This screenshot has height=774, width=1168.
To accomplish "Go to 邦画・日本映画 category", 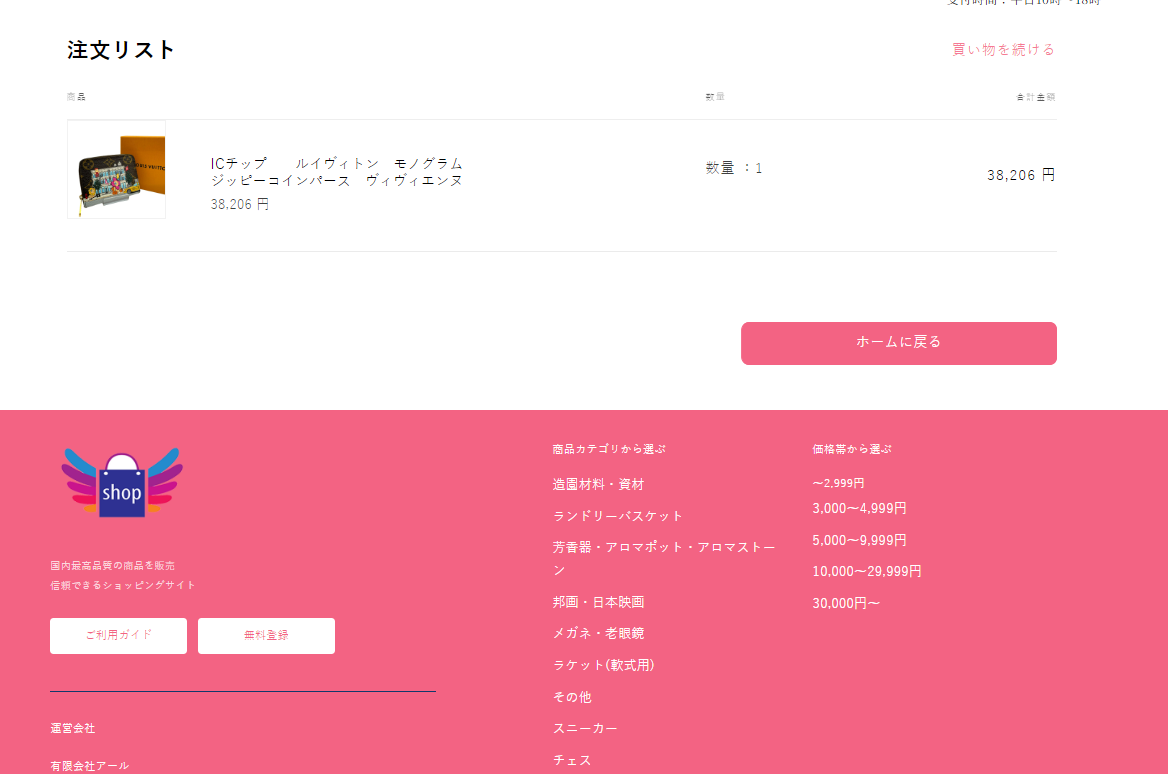I will 598,602.
